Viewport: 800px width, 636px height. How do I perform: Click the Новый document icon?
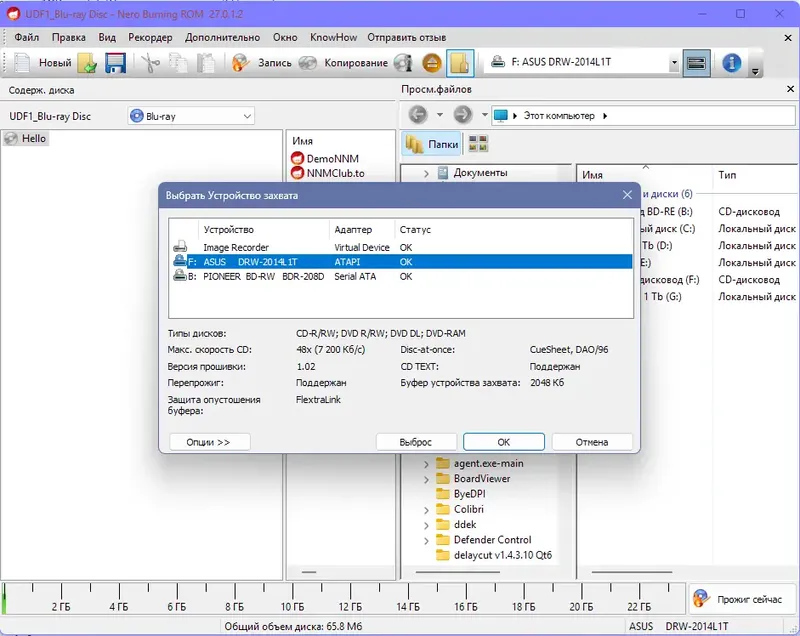click(x=22, y=63)
